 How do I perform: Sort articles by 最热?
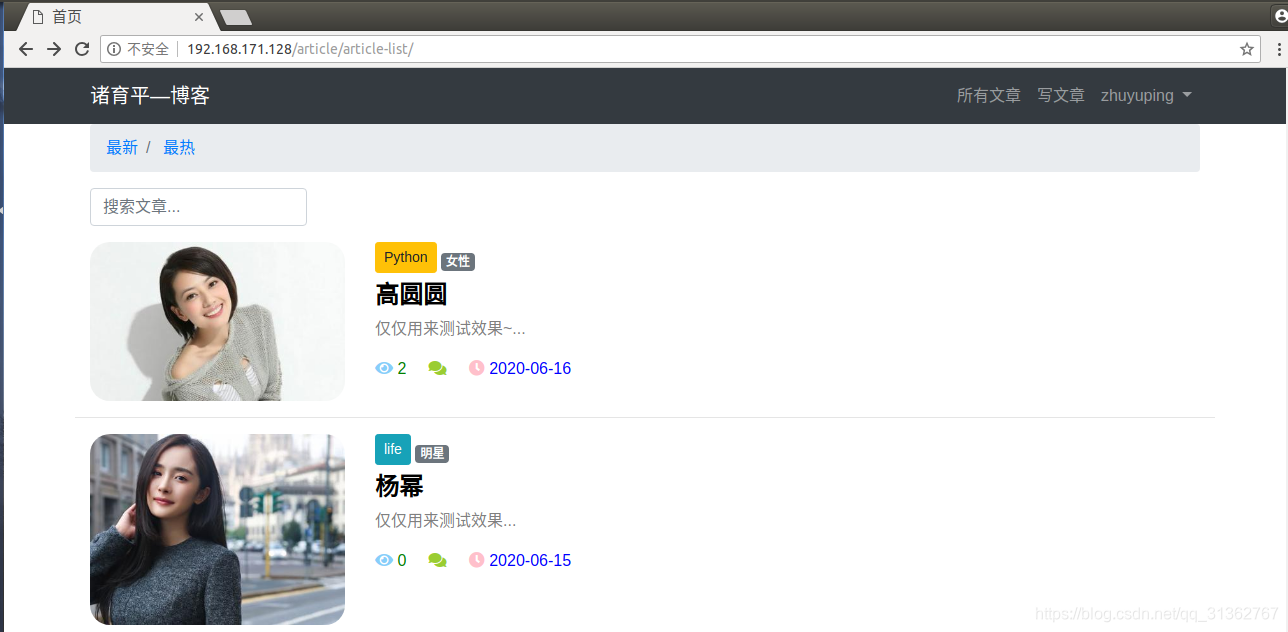tap(179, 148)
